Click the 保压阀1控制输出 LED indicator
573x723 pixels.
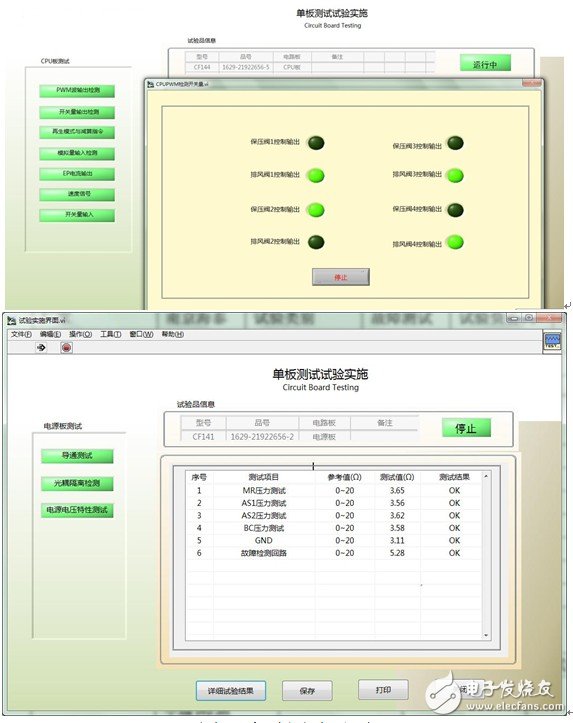click(x=316, y=142)
